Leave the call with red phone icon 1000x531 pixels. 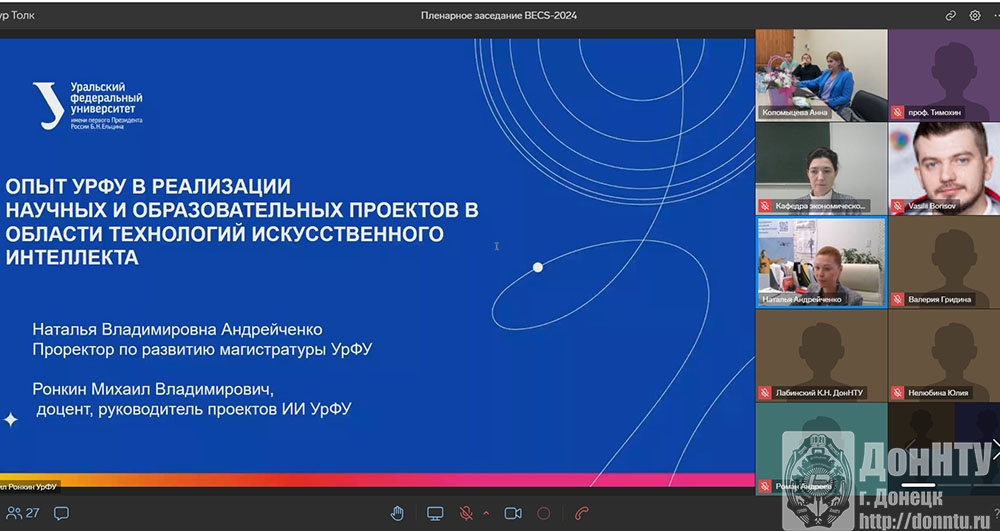tap(582, 513)
